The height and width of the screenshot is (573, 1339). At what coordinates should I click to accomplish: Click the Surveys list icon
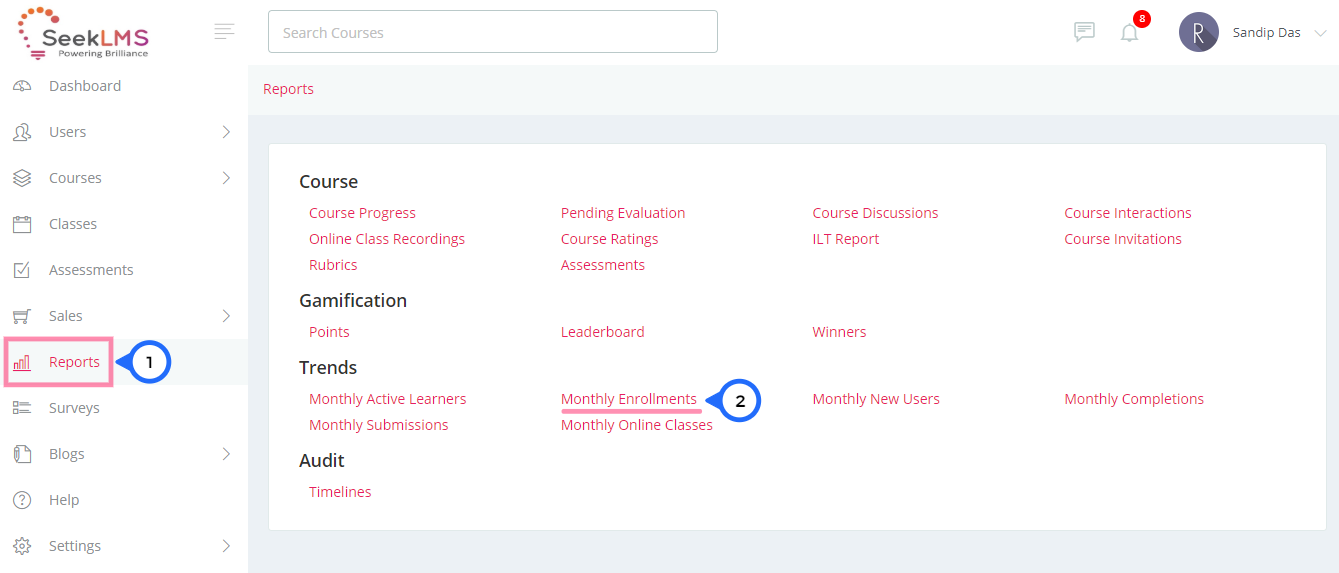(x=22, y=408)
